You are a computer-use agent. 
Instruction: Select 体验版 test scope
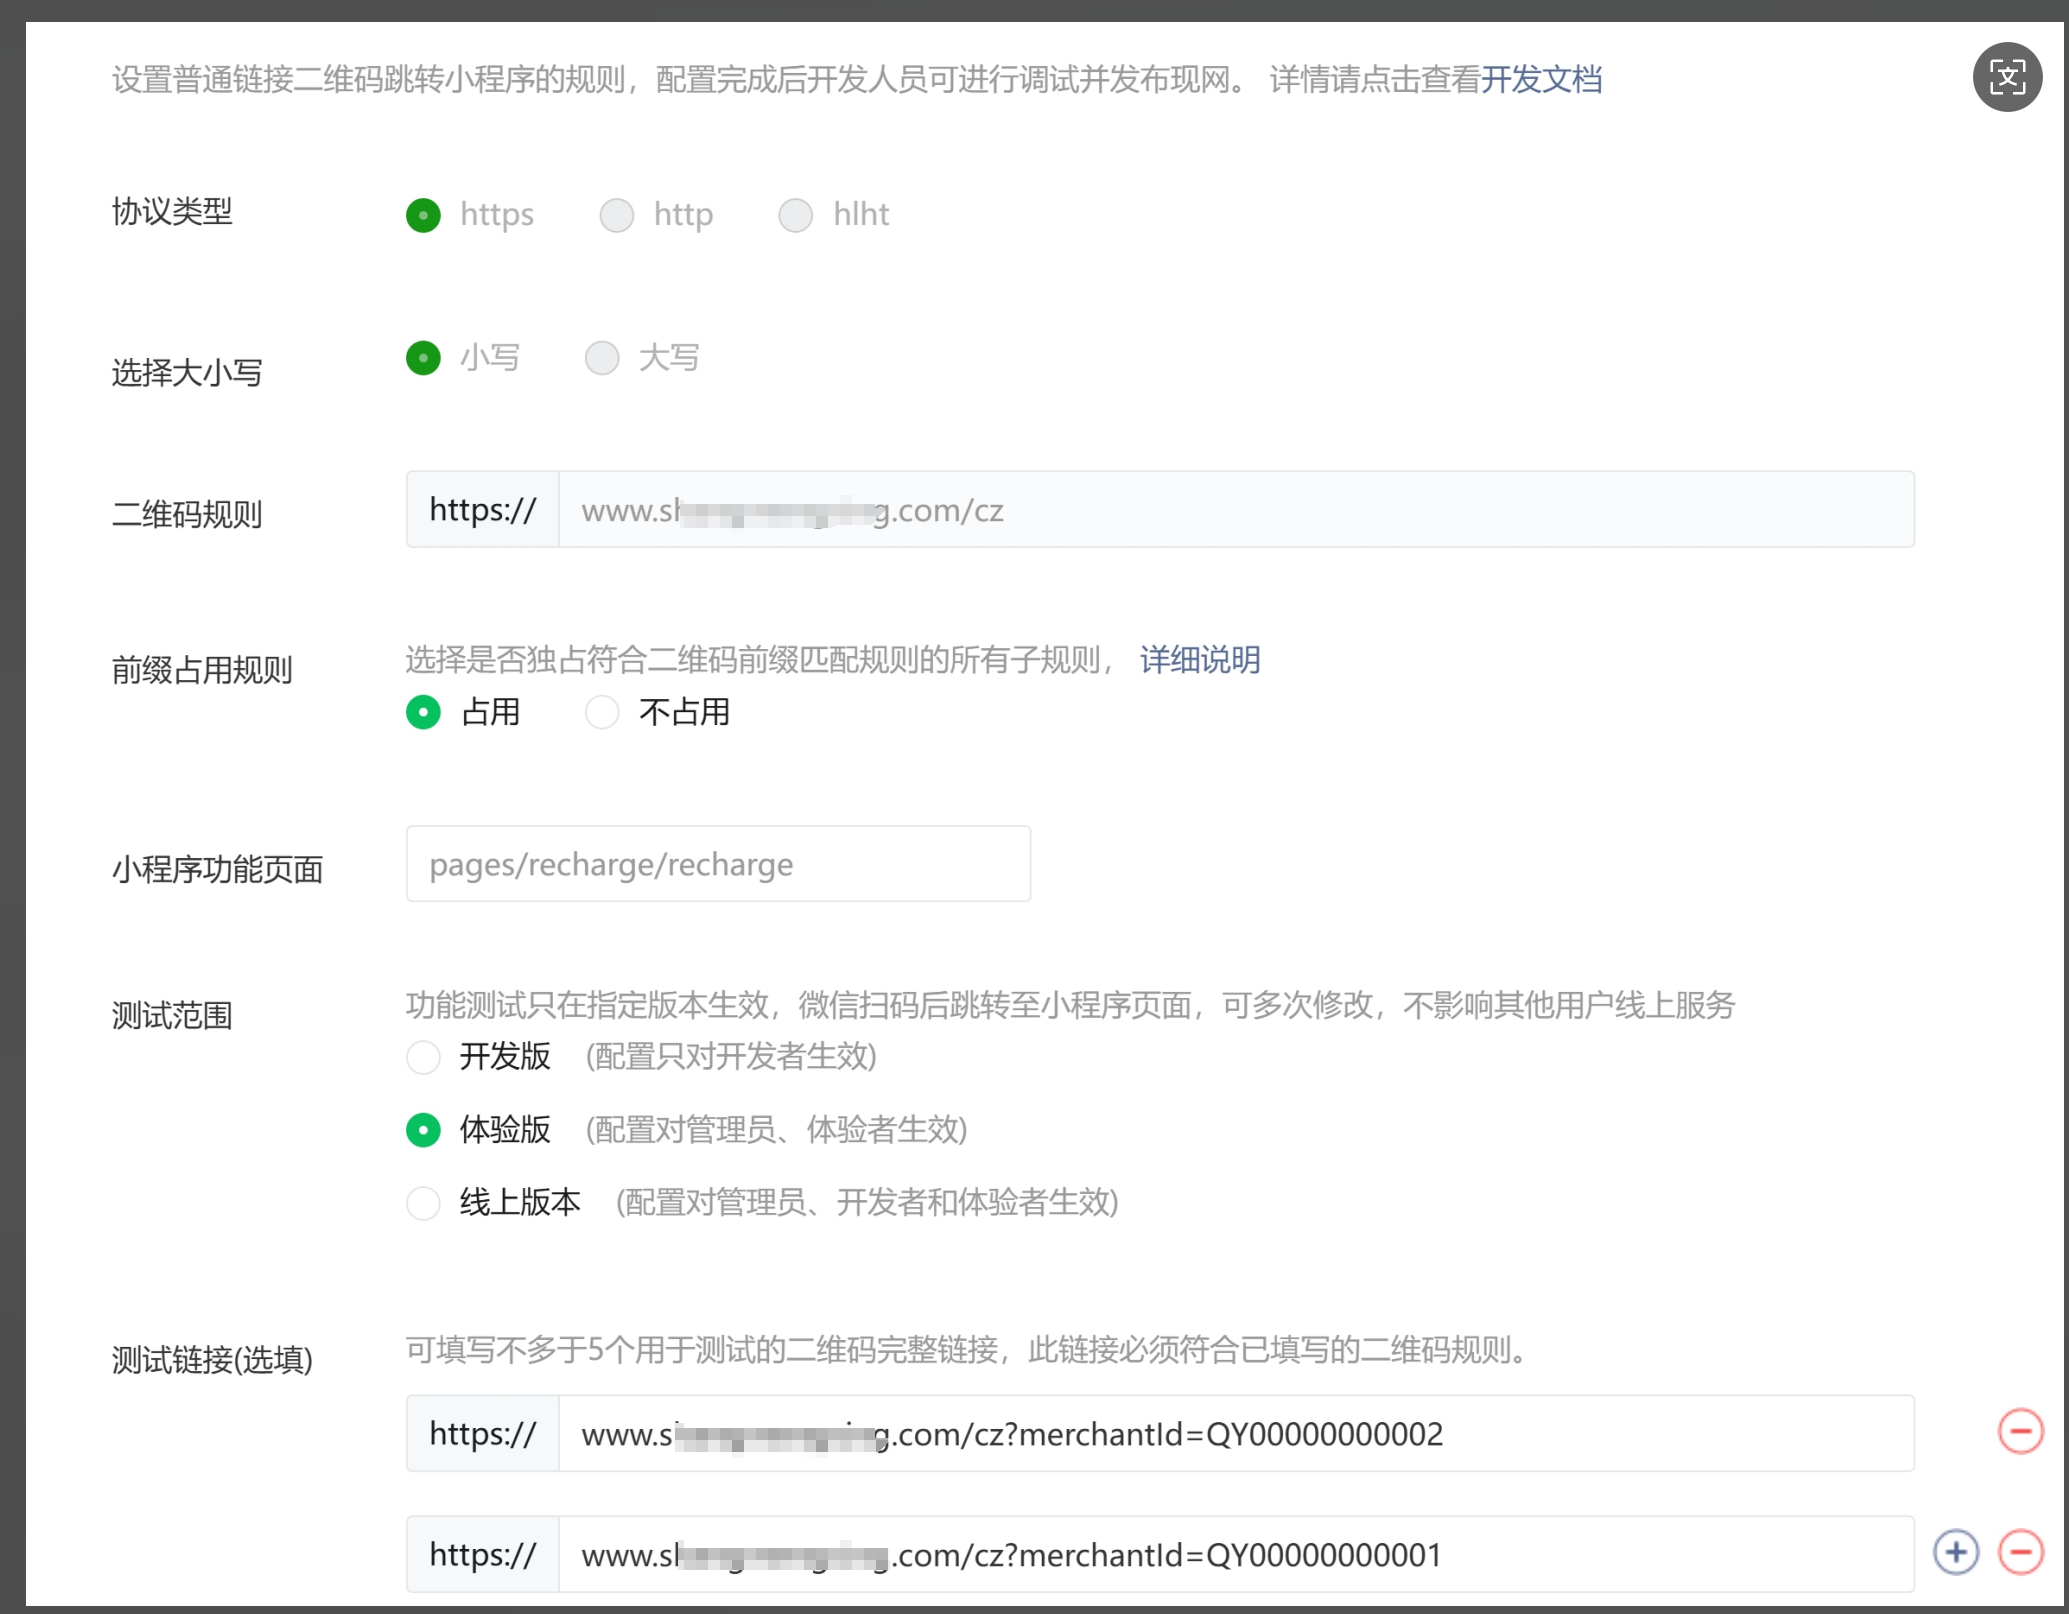[x=423, y=1130]
